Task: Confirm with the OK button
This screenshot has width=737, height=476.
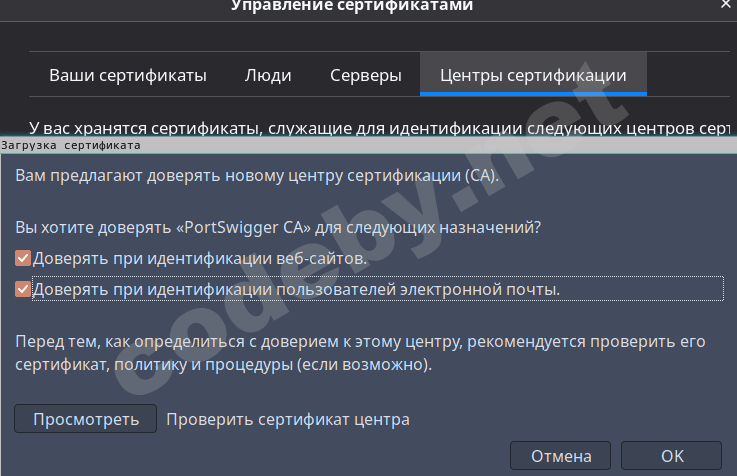Action: tap(672, 456)
